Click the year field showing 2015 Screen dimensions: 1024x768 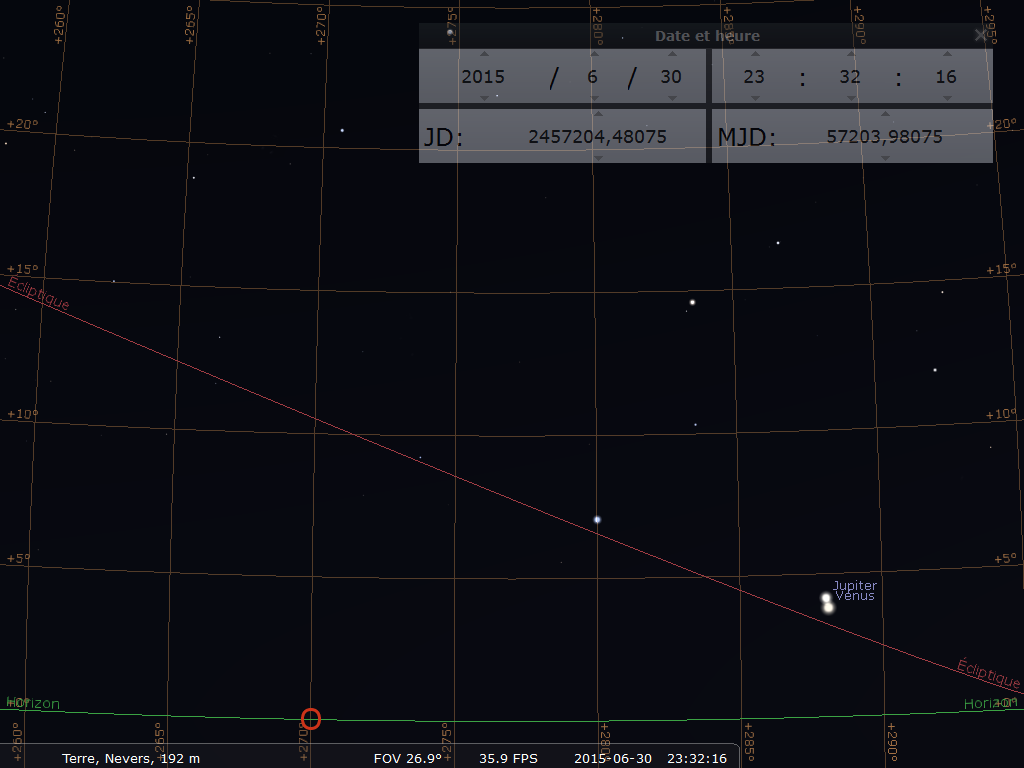tap(483, 77)
